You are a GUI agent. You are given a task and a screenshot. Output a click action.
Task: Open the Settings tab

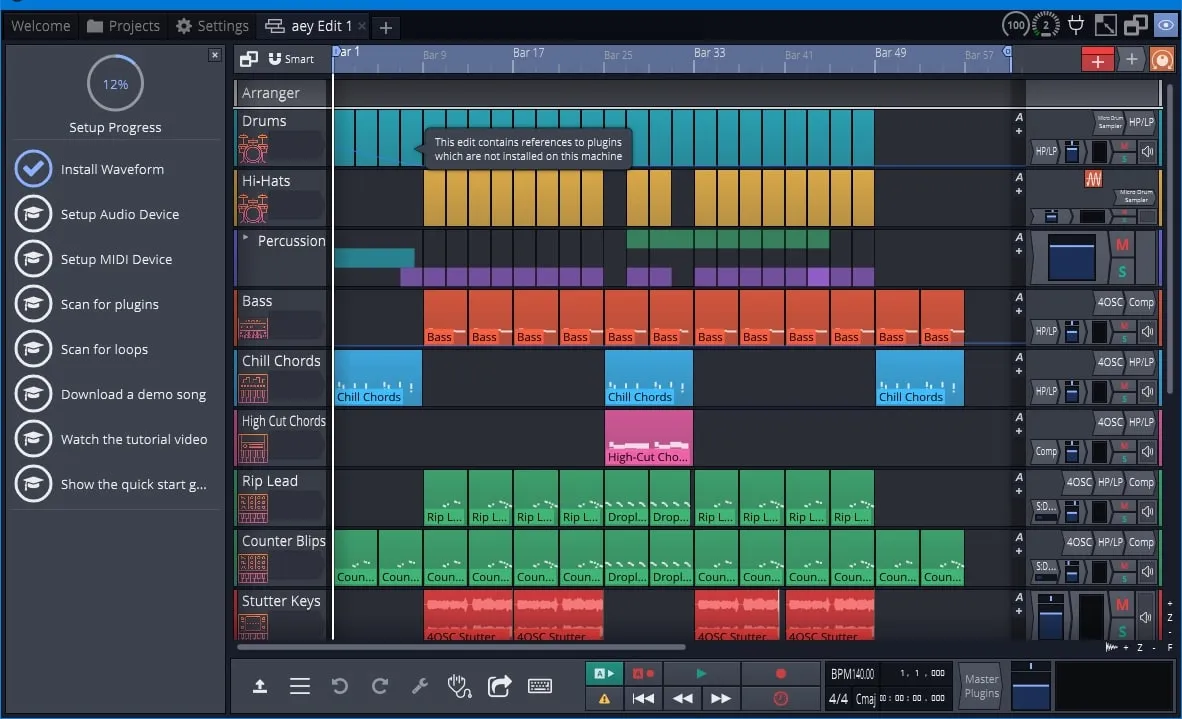tap(212, 26)
